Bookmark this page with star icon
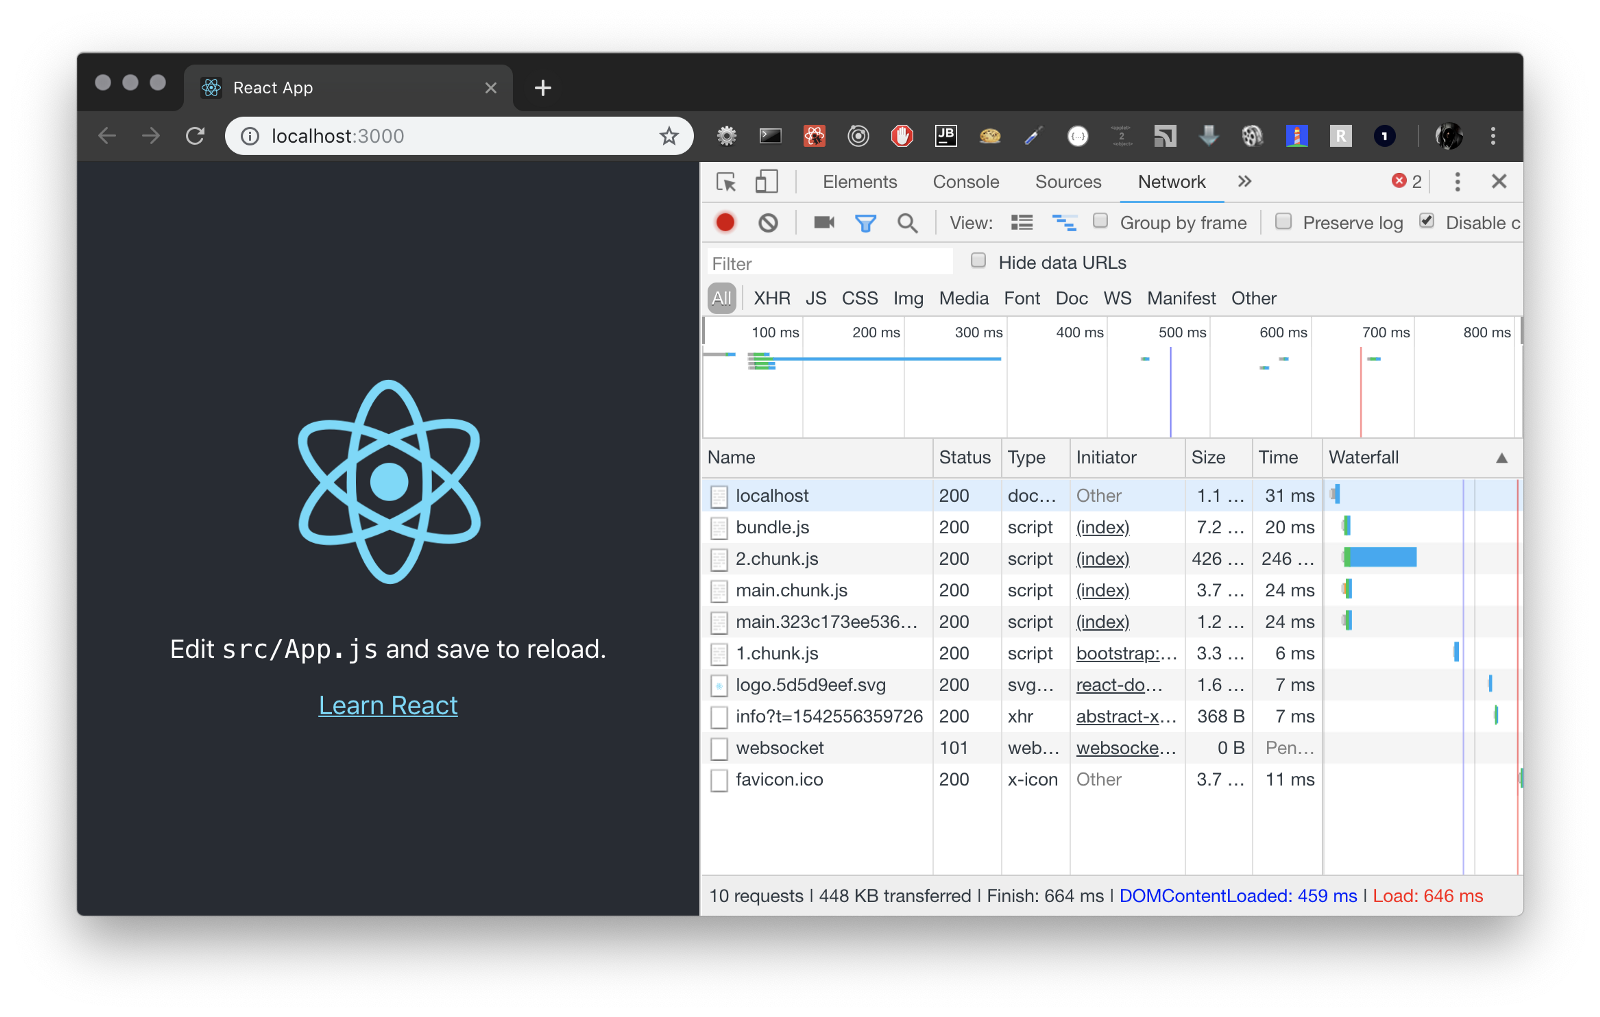The image size is (1600, 1017). (x=669, y=136)
